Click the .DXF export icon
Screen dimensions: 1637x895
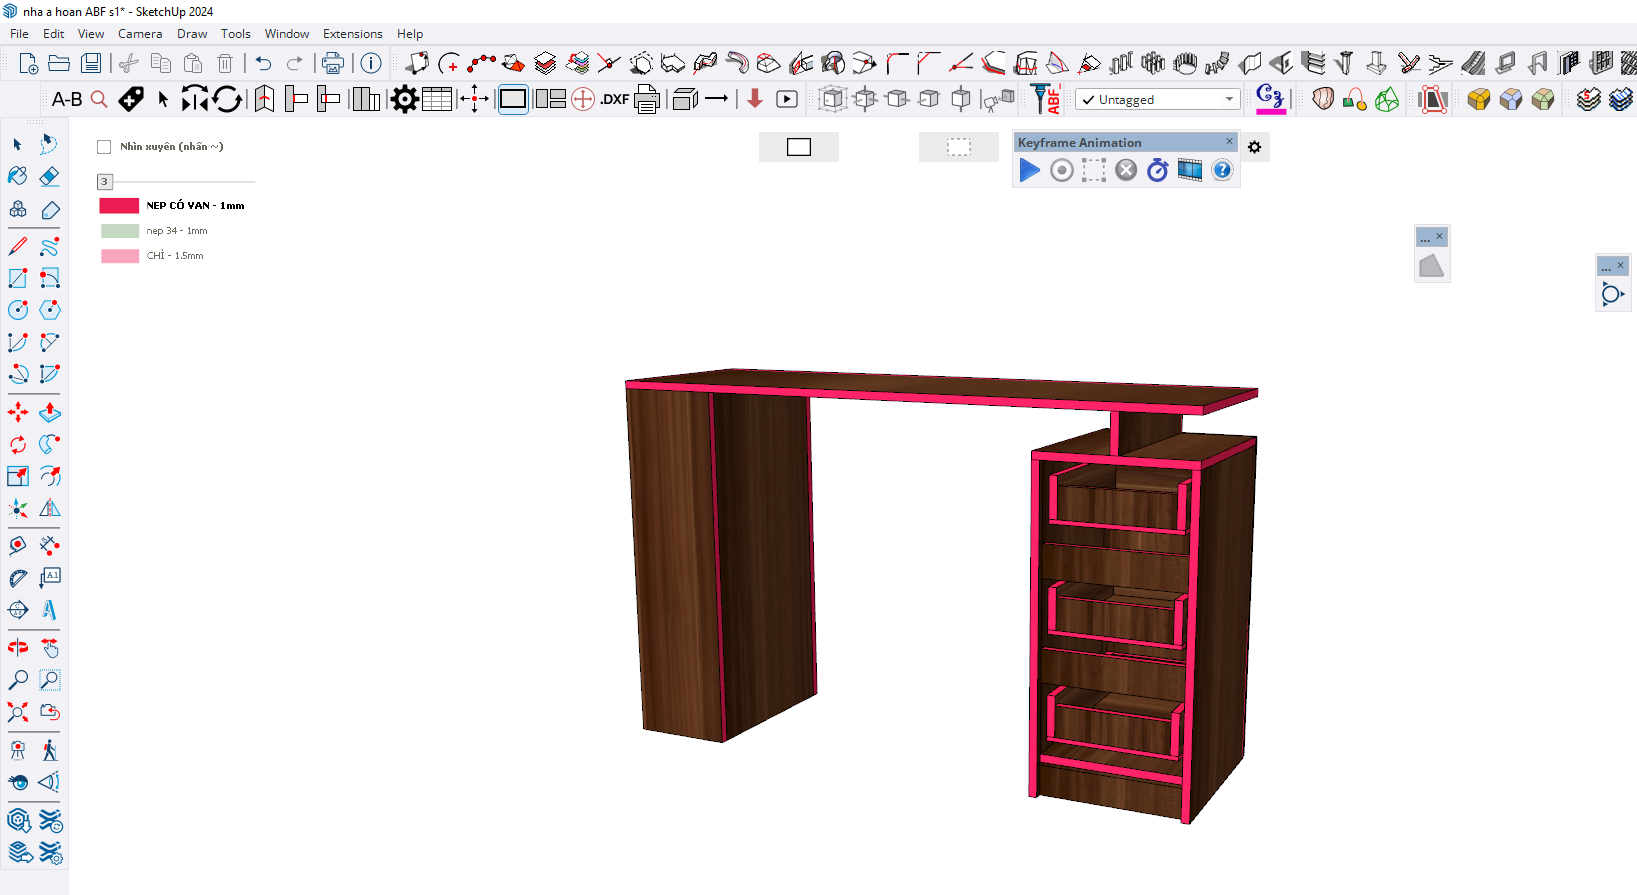tap(614, 99)
